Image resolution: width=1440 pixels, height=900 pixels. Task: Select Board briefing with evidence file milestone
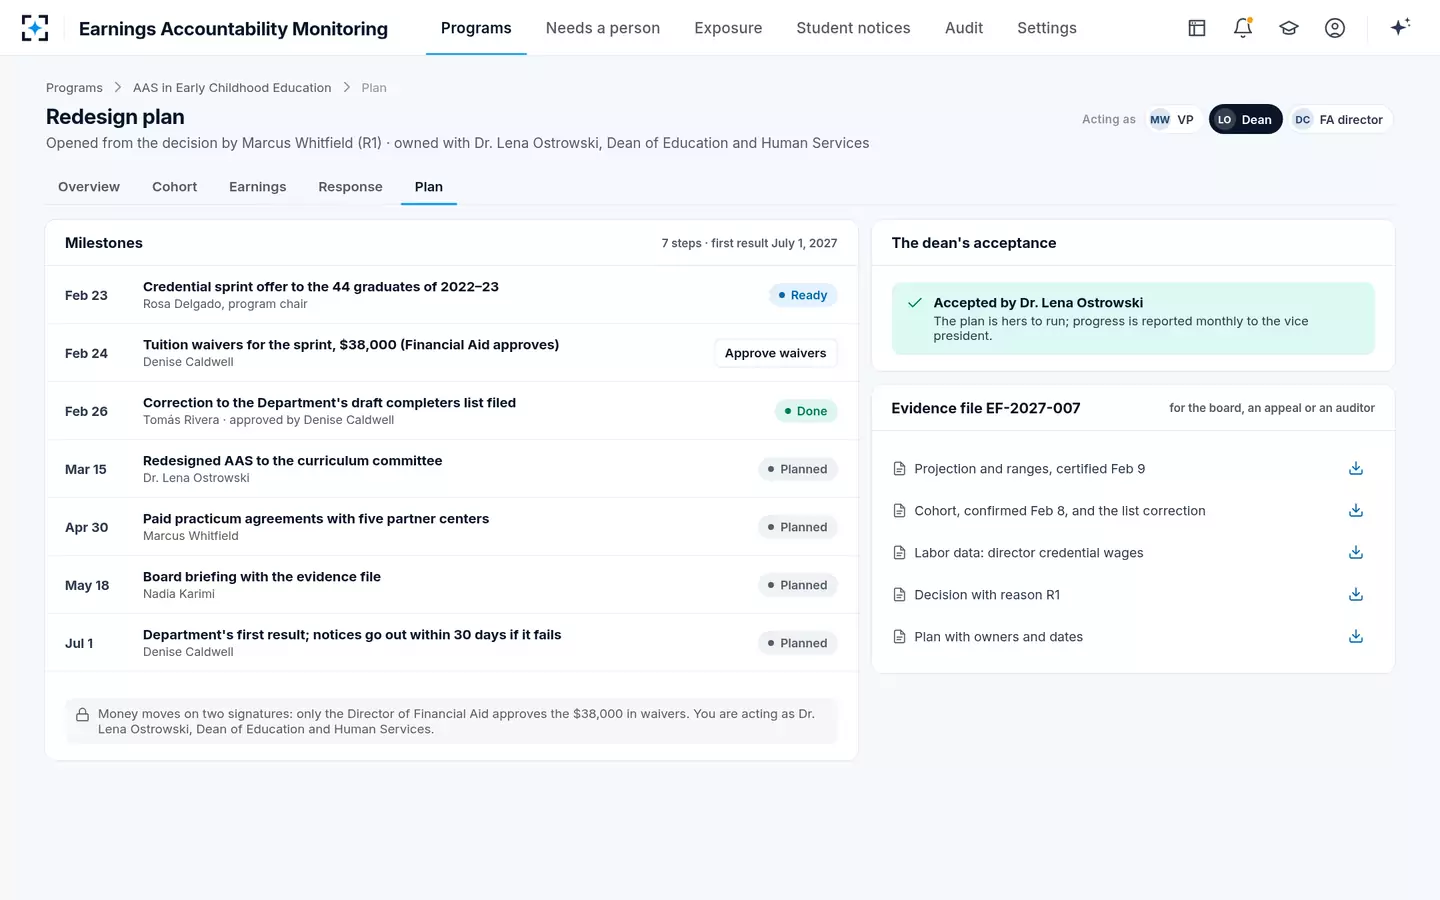click(x=451, y=585)
